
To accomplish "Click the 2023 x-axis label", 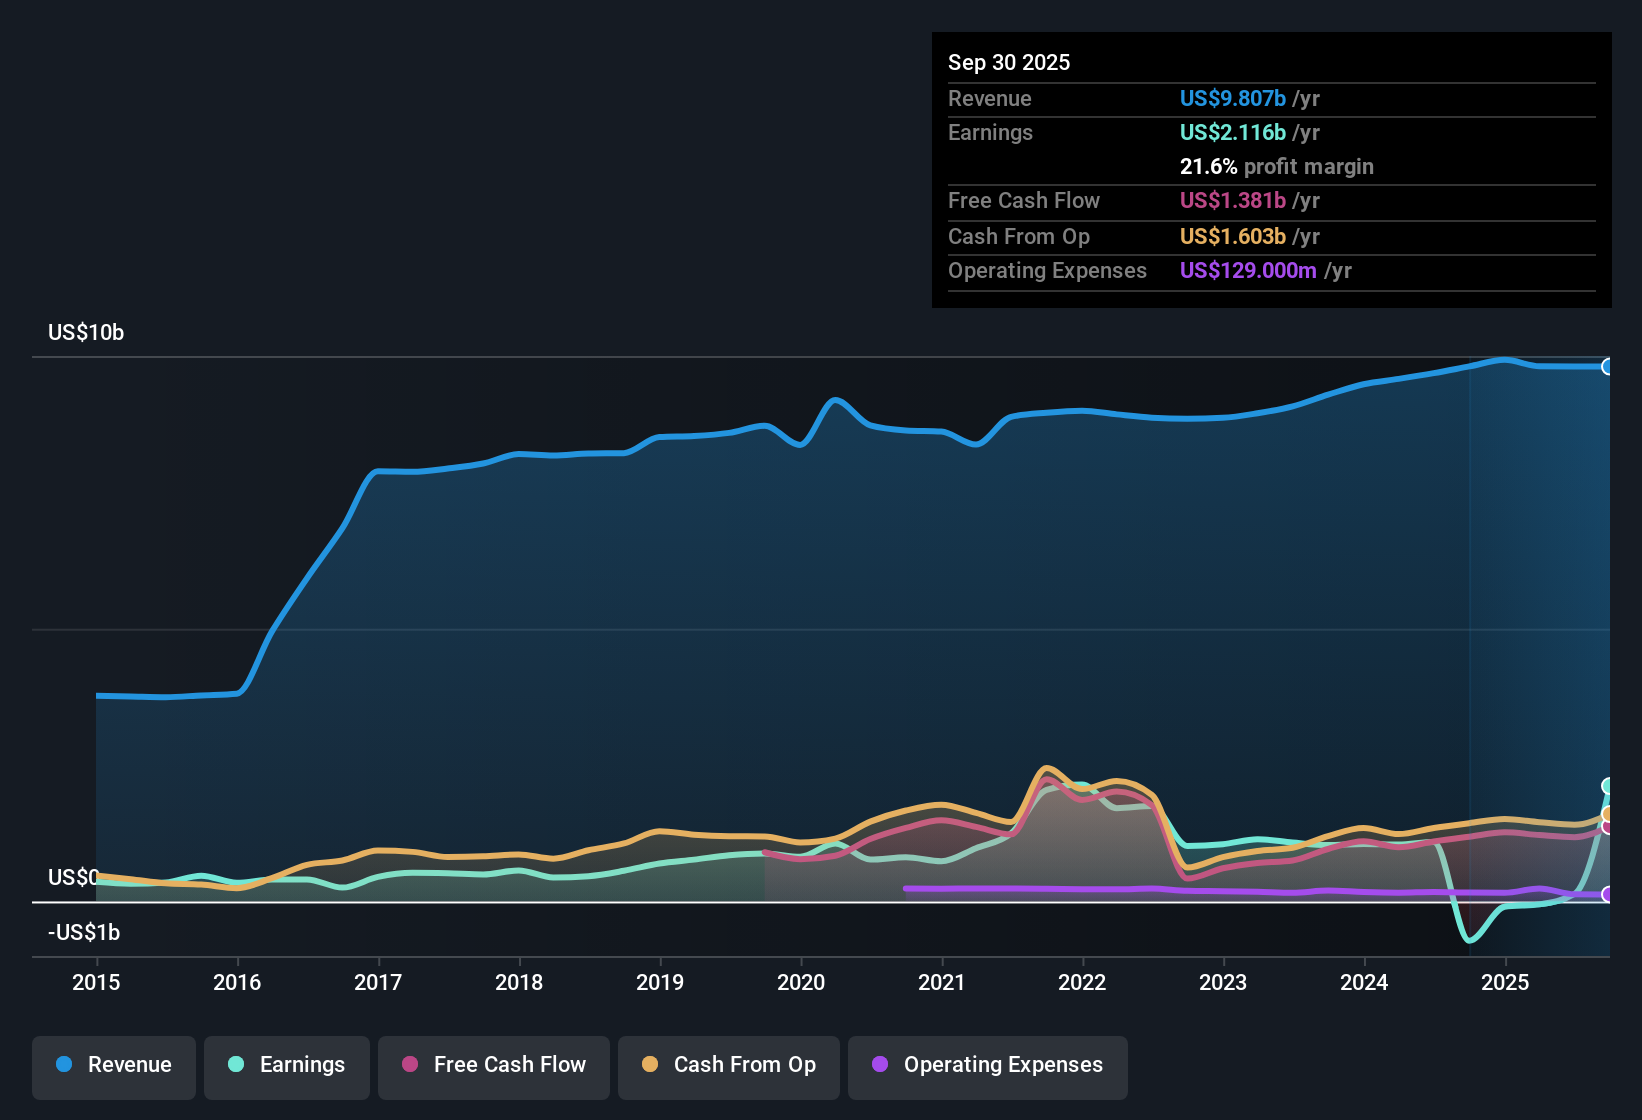I will tap(1223, 982).
